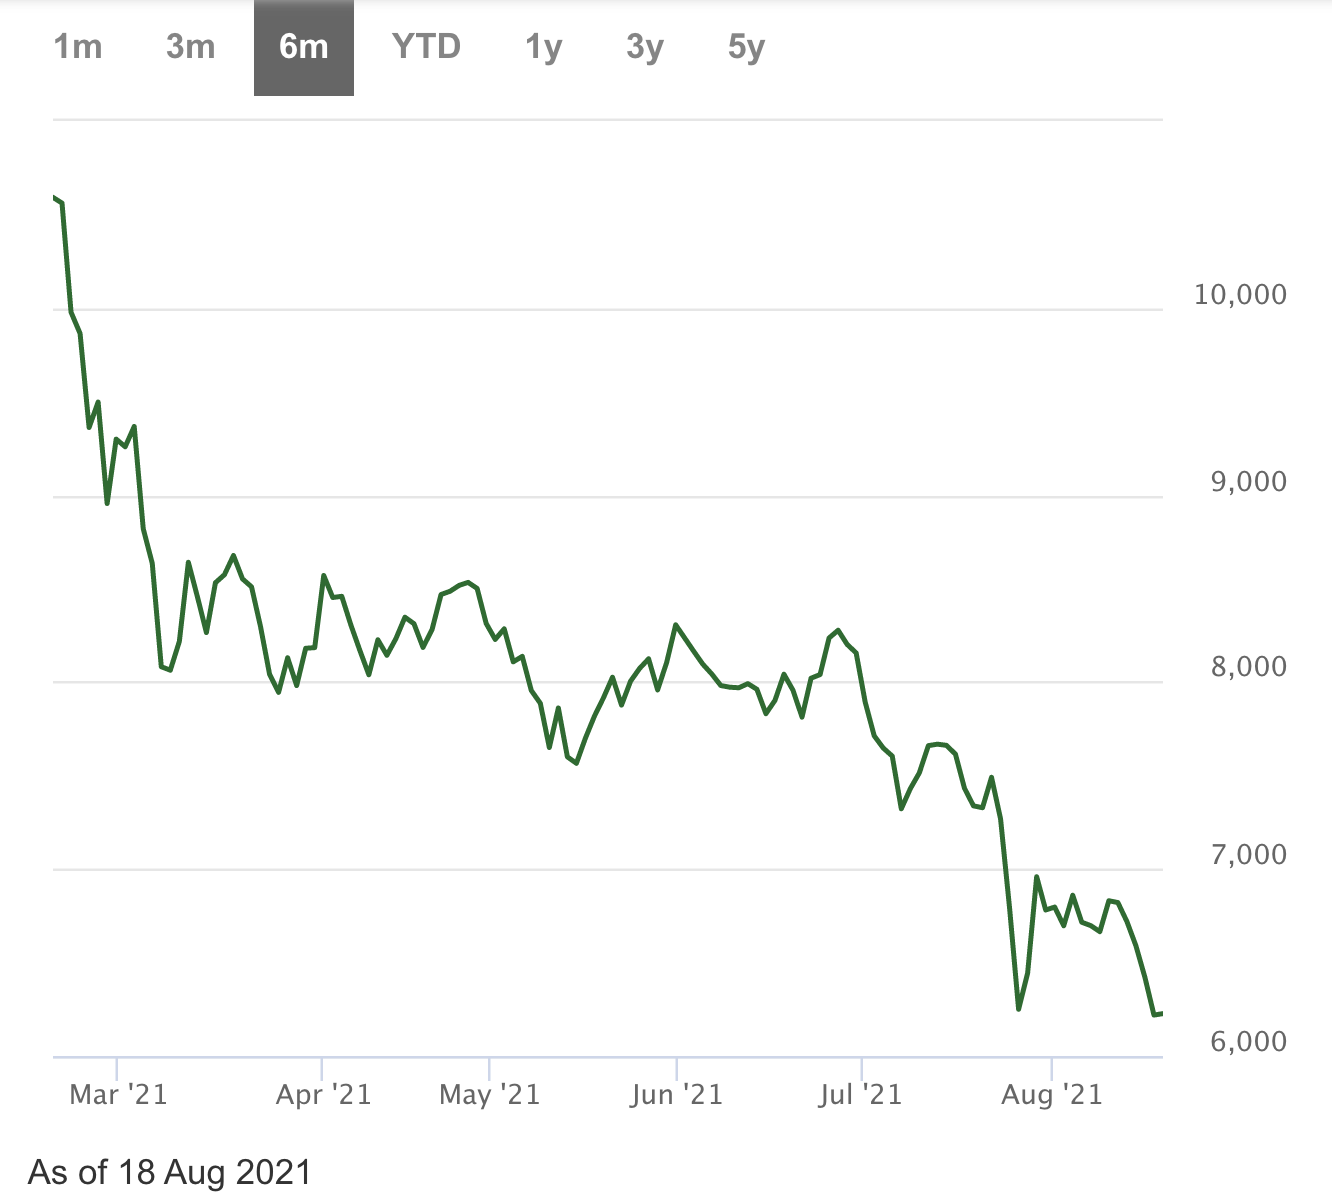
Task: Show year-to-date with the YTD tab
Action: (x=426, y=47)
